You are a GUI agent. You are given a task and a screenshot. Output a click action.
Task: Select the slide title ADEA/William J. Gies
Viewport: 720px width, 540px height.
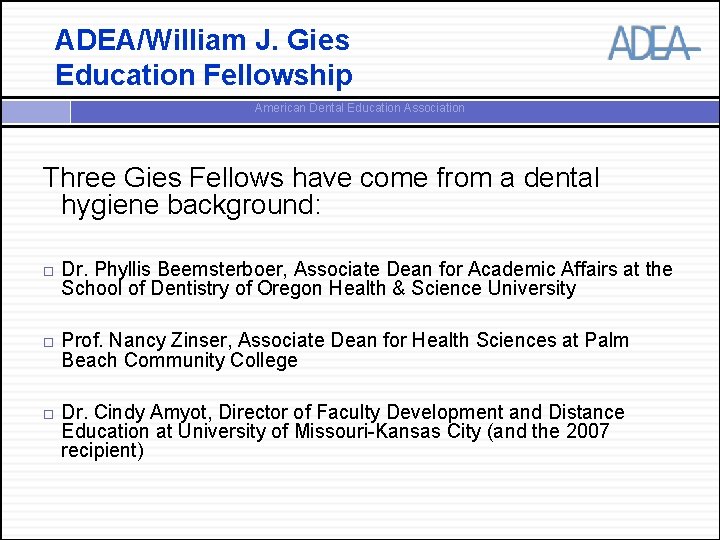point(202,40)
